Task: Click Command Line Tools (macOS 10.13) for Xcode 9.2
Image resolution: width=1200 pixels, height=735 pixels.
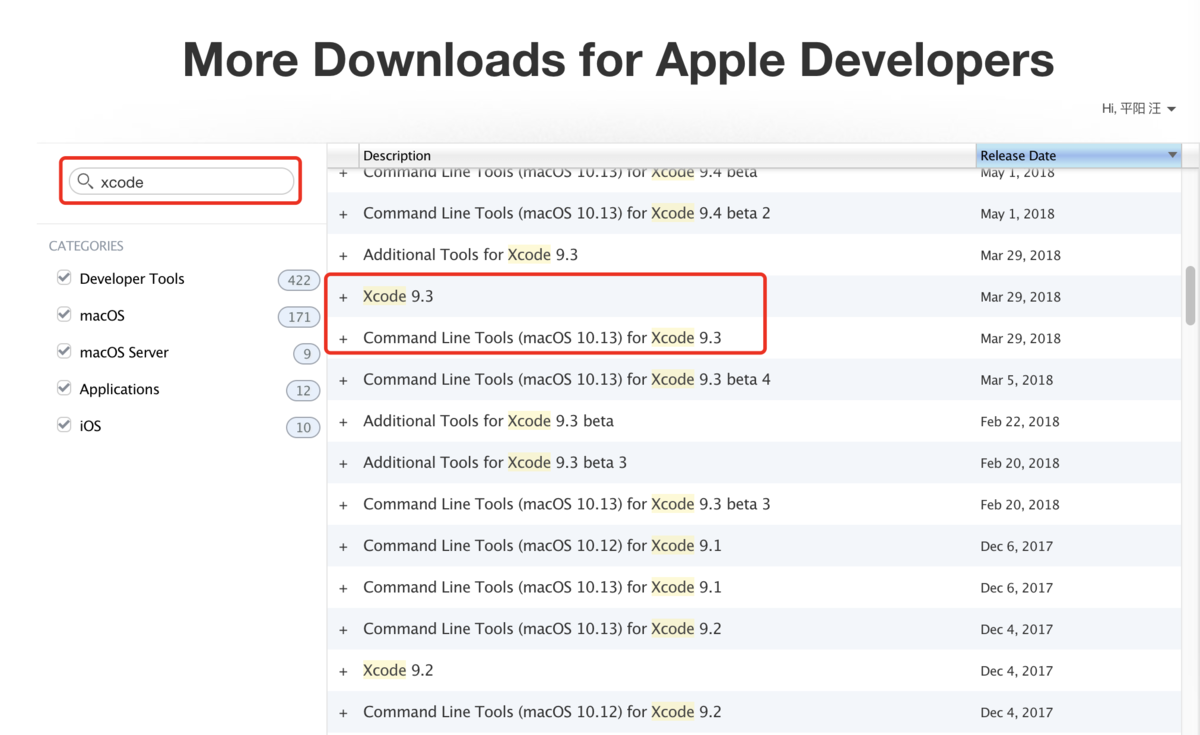Action: tap(542, 628)
